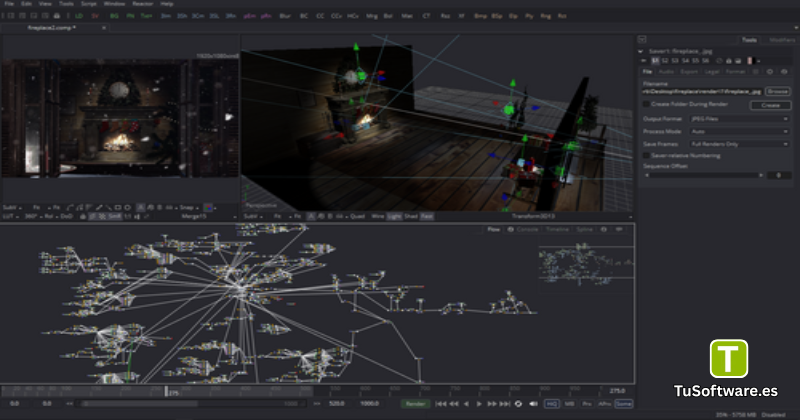
Task: Open the Snap dropdown in left viewer
Action: pyautogui.click(x=188, y=208)
